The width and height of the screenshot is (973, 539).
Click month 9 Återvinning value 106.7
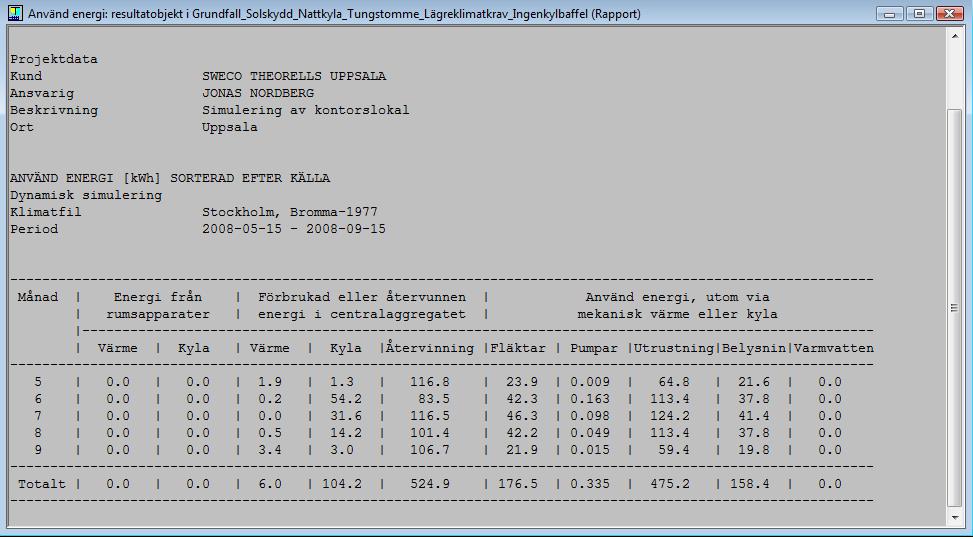coord(429,450)
